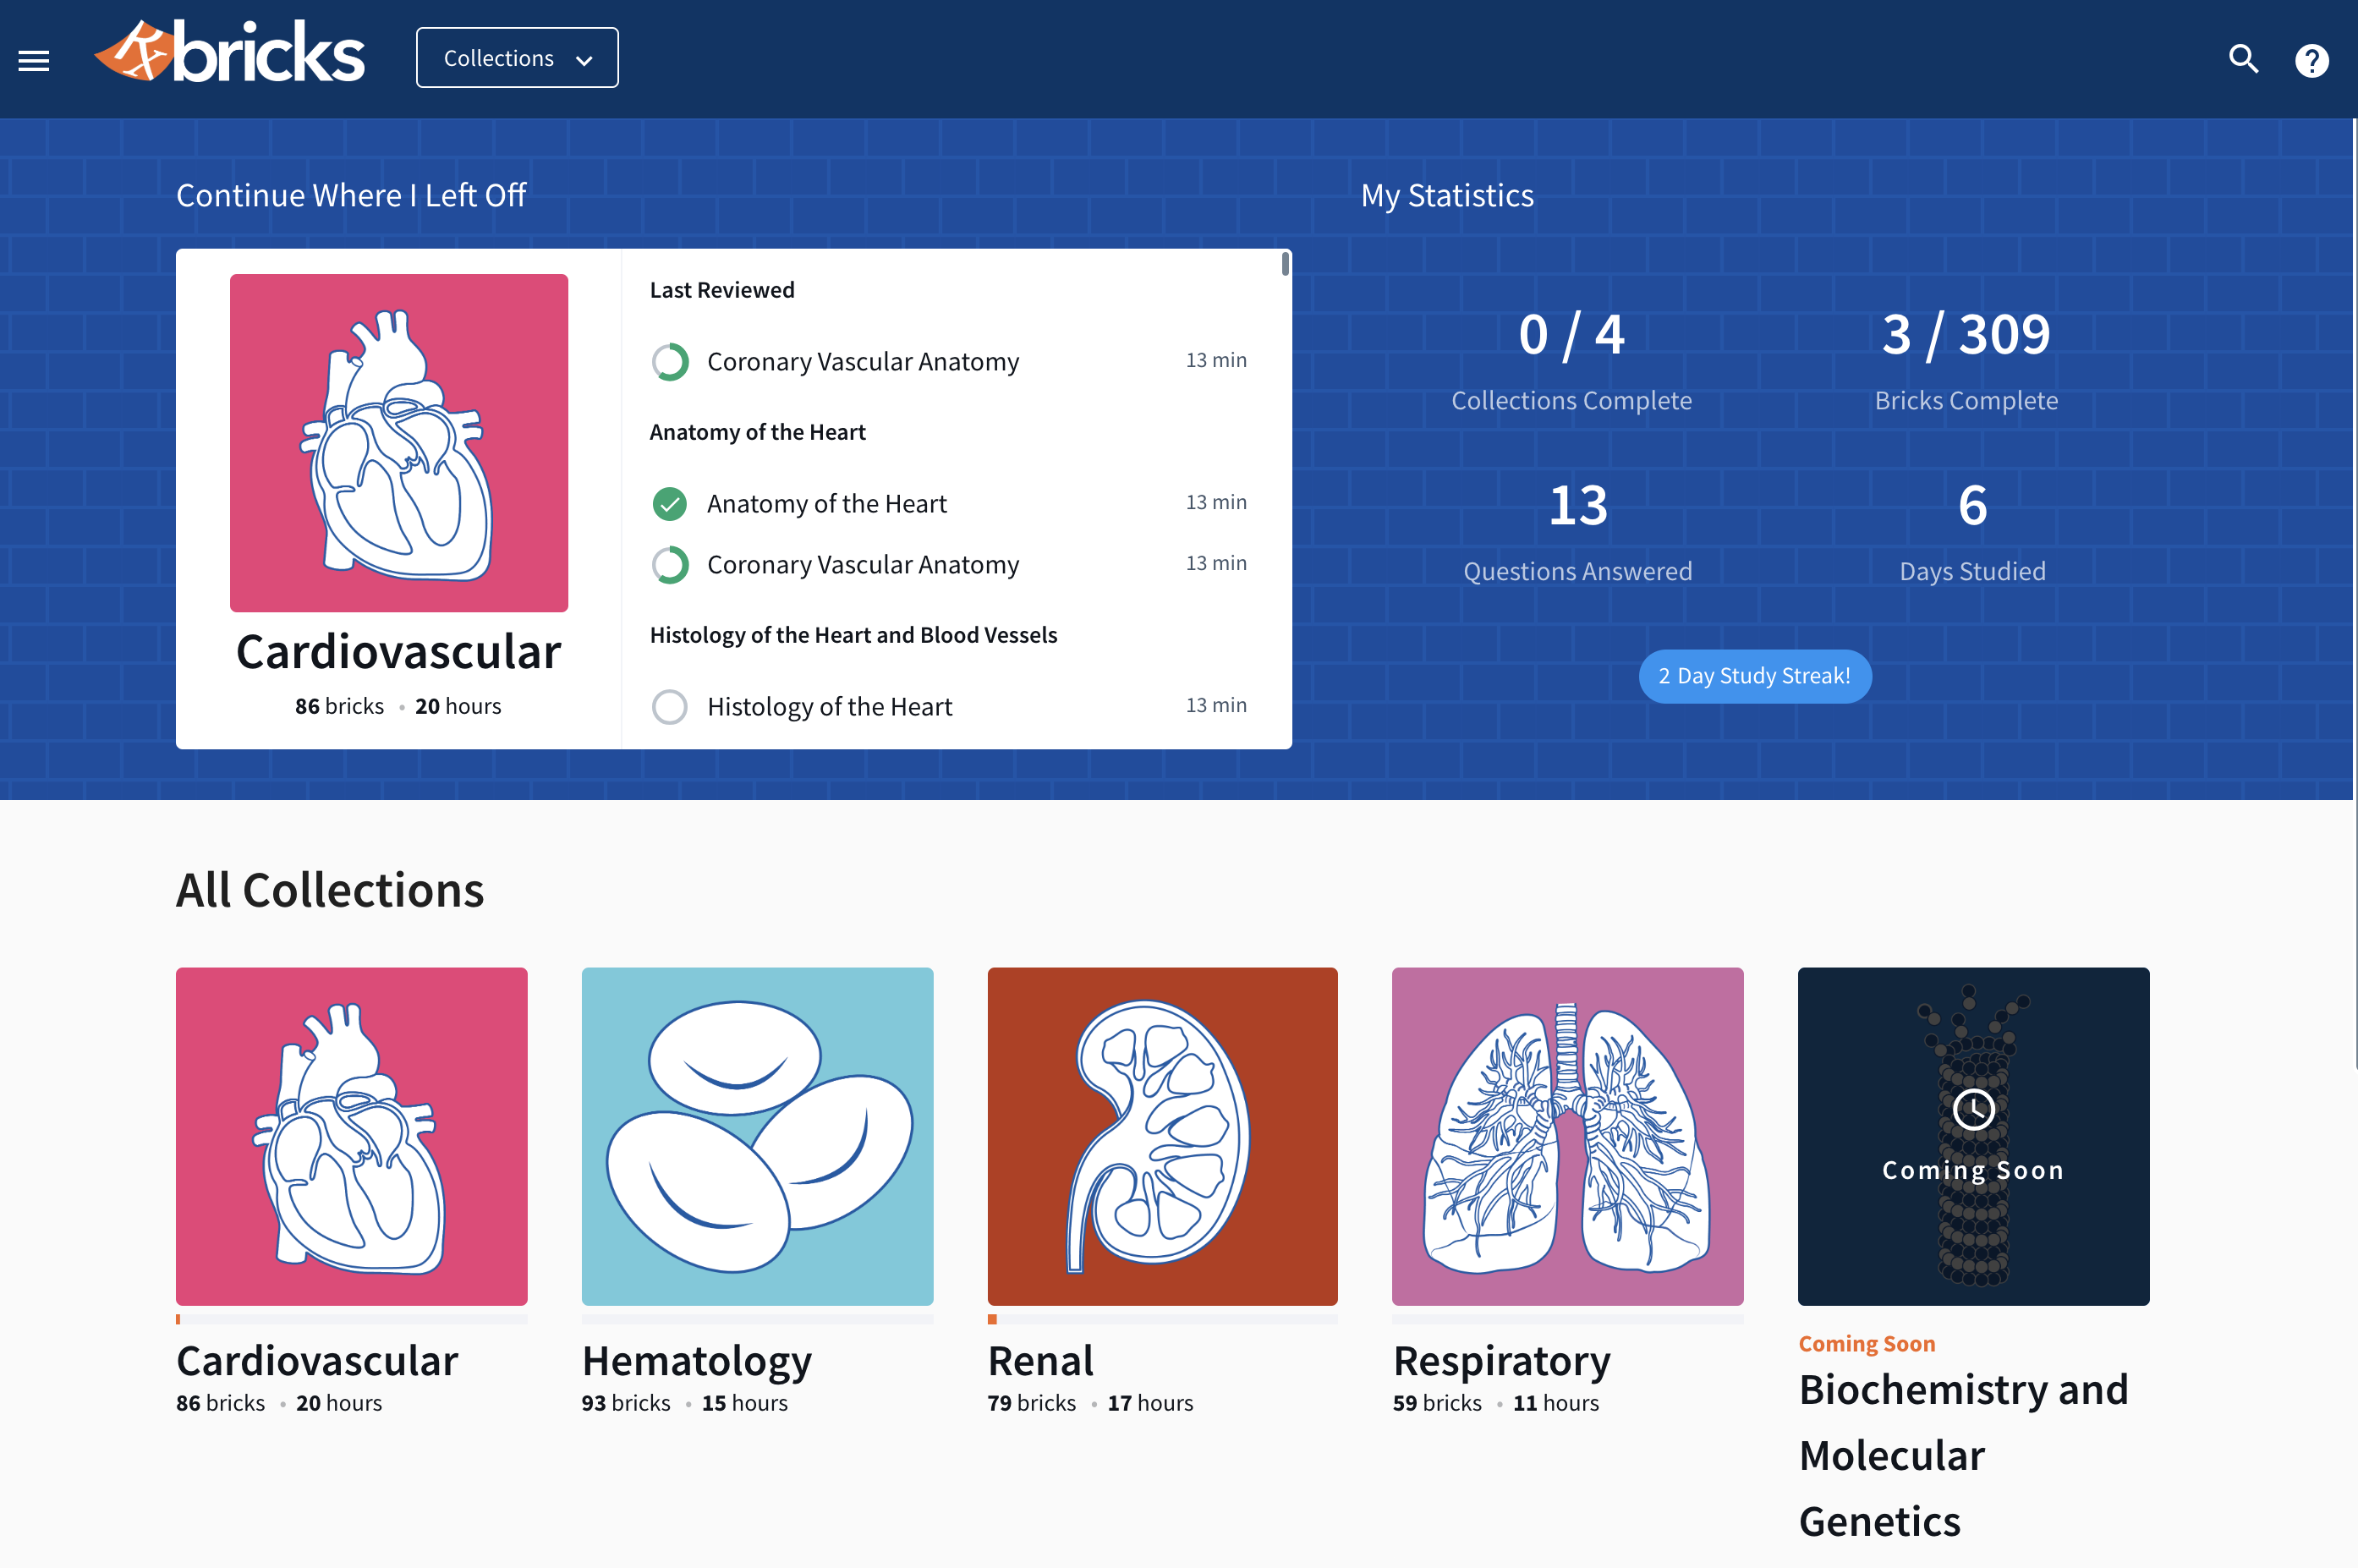The width and height of the screenshot is (2358, 1568).
Task: Open the Respiratory lungs collection thumbnail
Action: 1567,1136
